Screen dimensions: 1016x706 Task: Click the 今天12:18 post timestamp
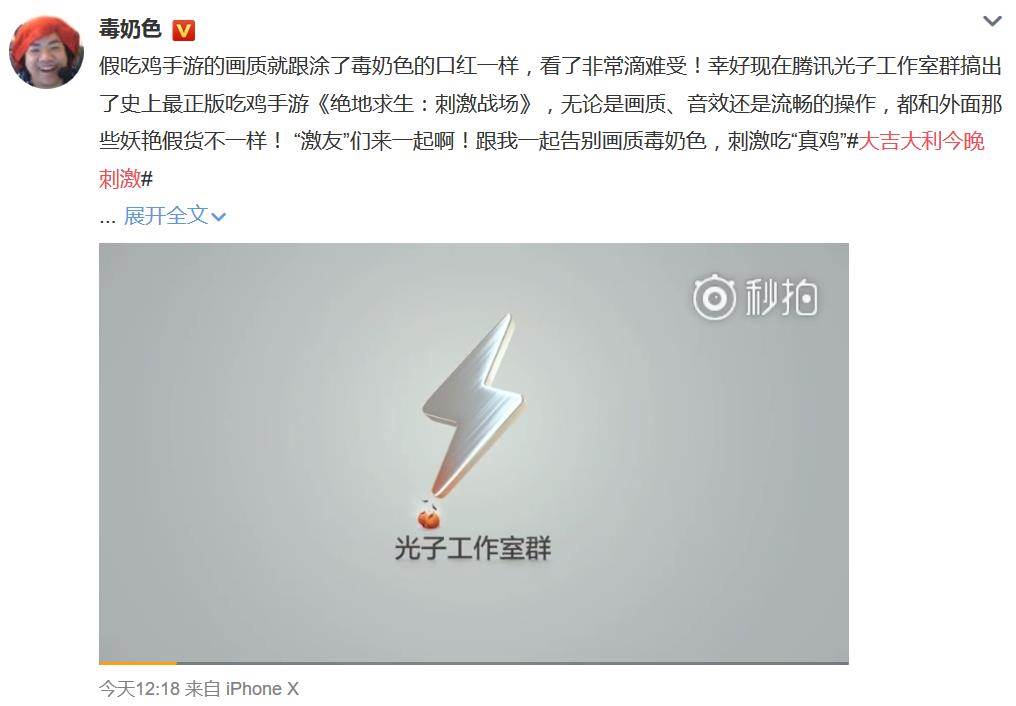point(139,689)
